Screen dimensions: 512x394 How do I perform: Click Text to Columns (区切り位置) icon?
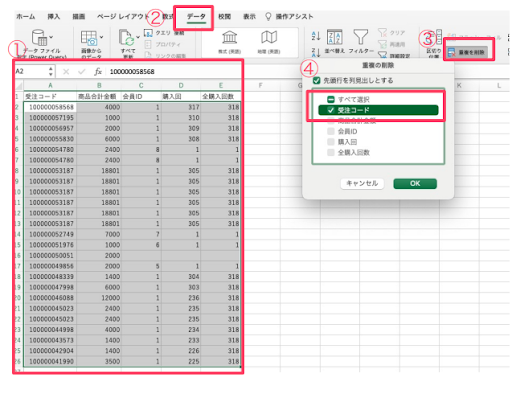435,38
